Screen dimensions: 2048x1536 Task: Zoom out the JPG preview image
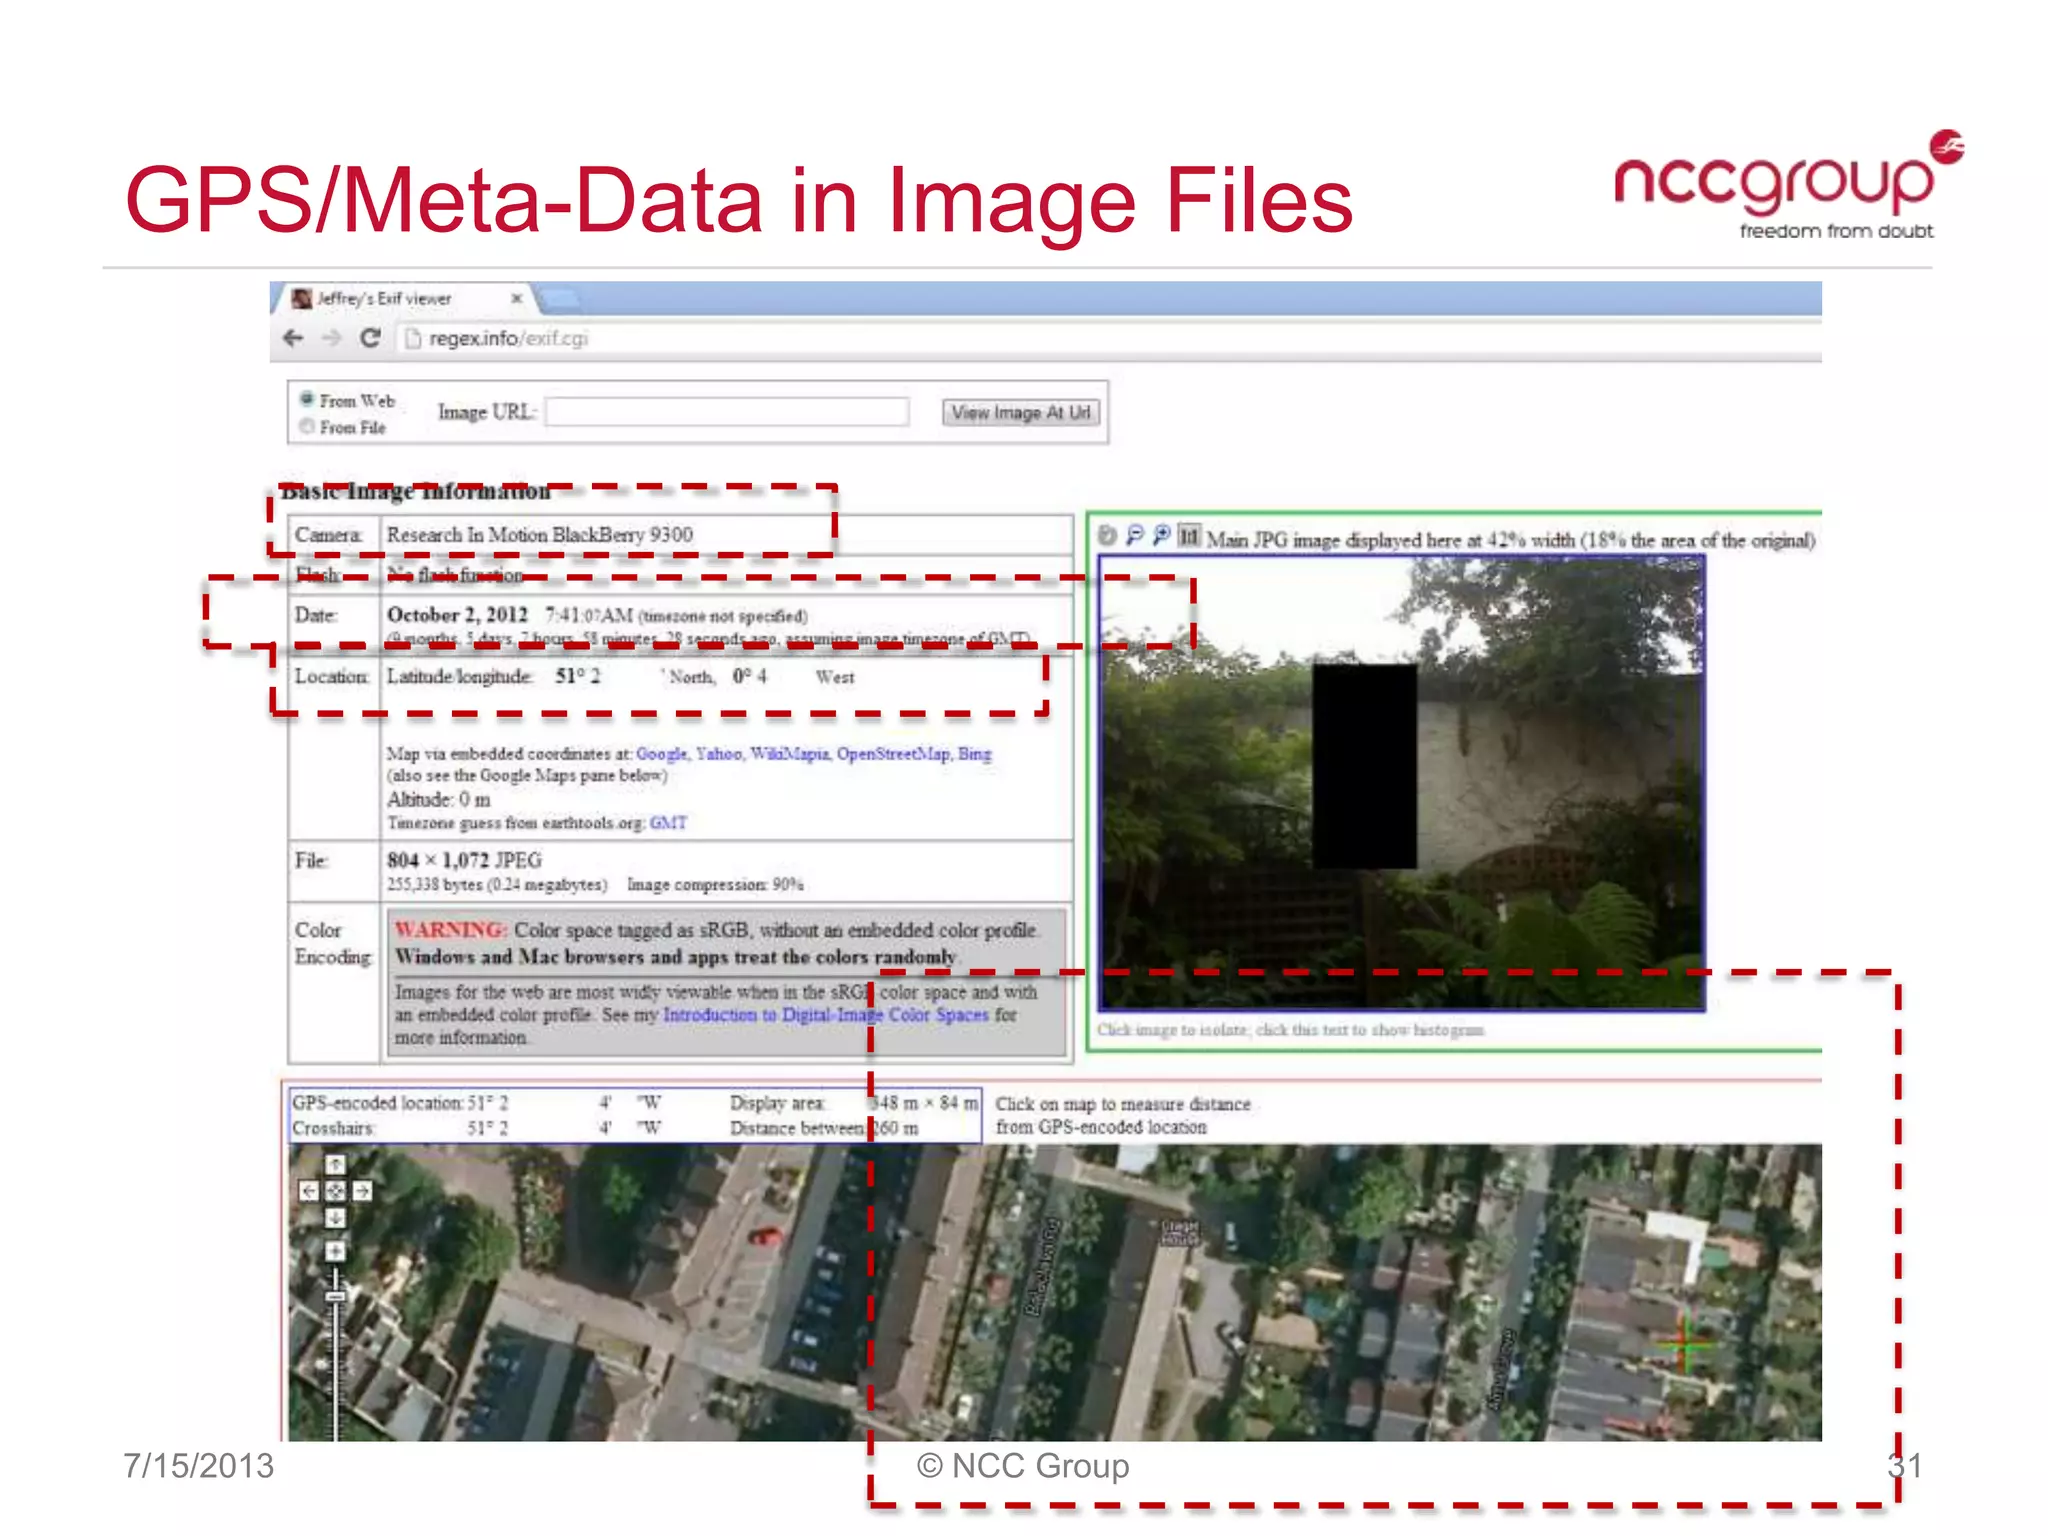1135,535
